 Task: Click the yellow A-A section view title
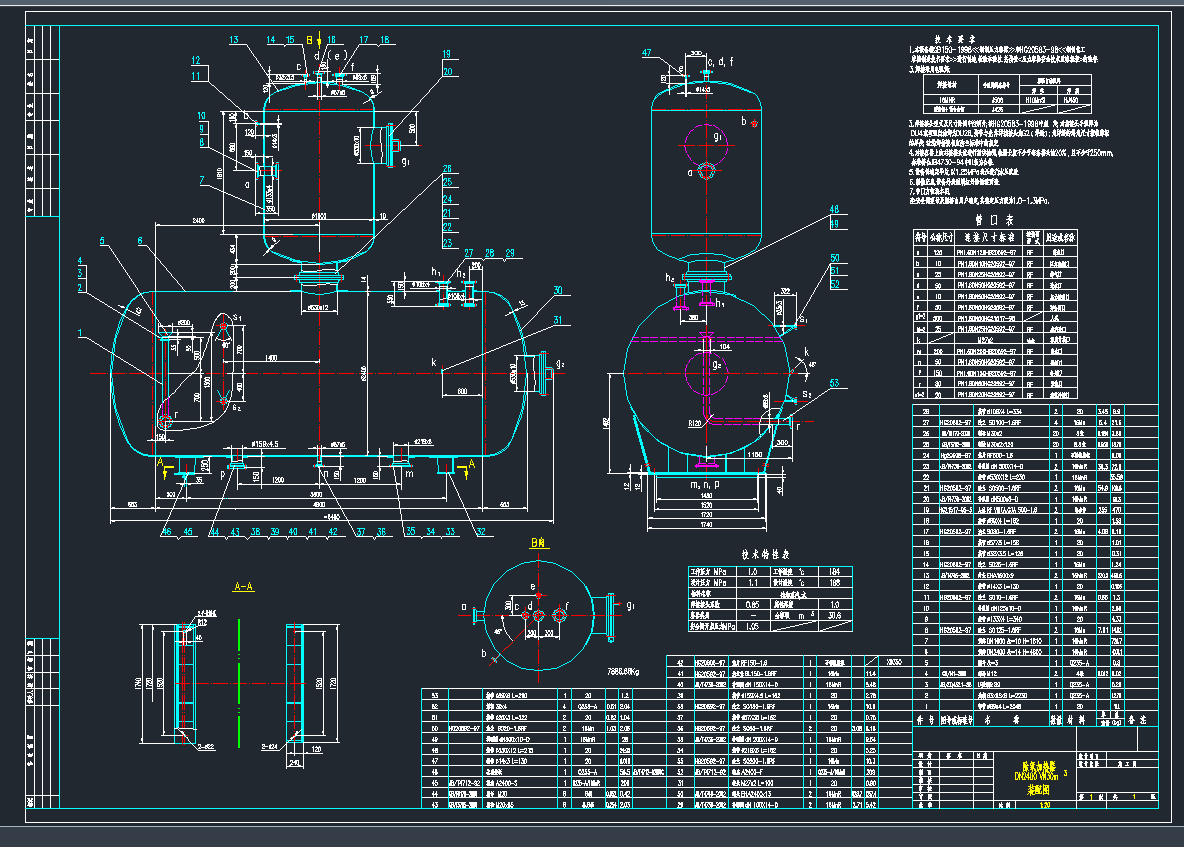tap(243, 587)
